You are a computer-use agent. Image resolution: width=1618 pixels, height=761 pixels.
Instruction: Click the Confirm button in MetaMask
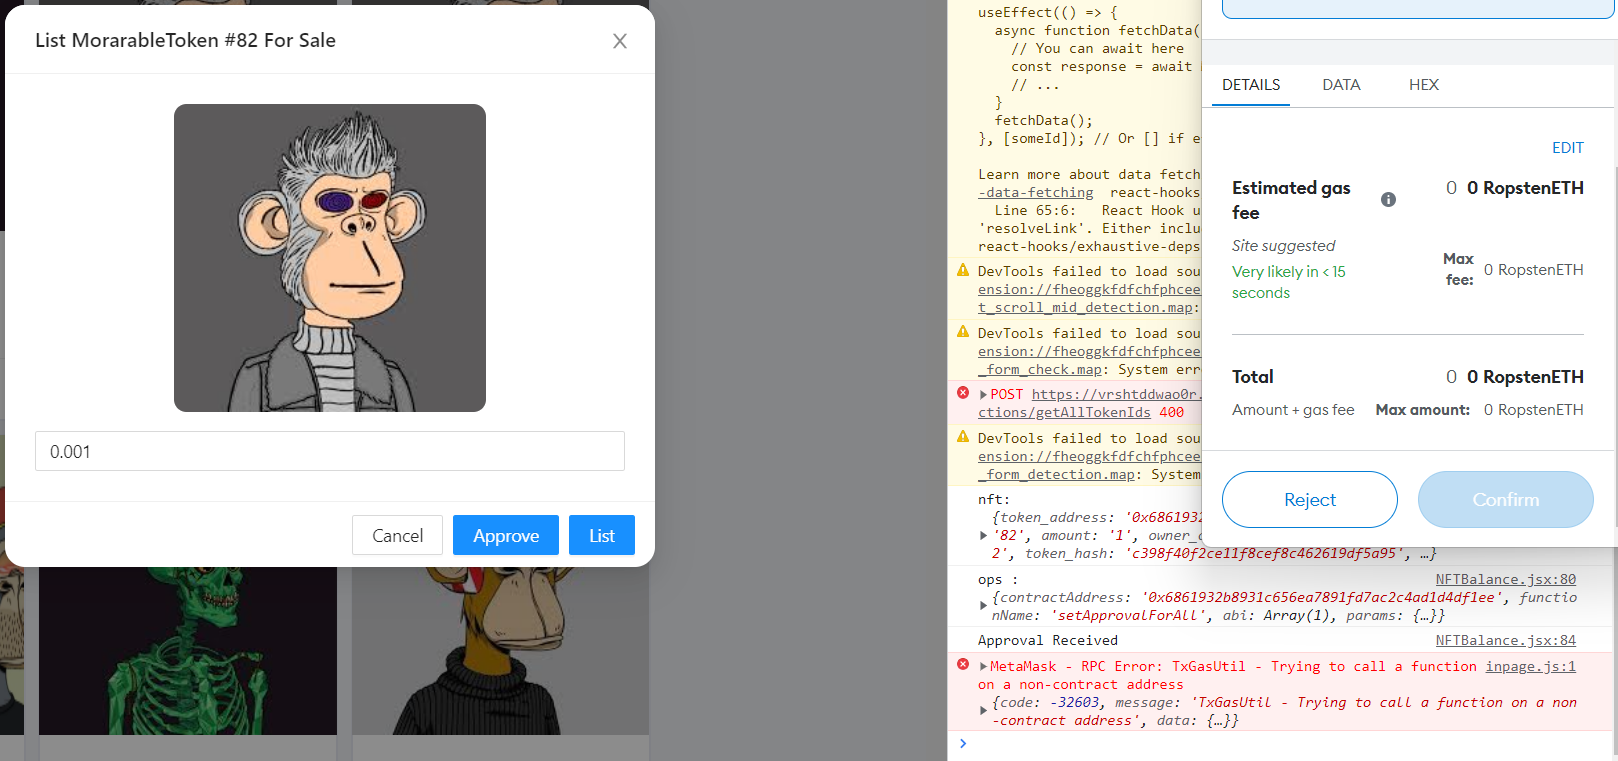click(1506, 499)
